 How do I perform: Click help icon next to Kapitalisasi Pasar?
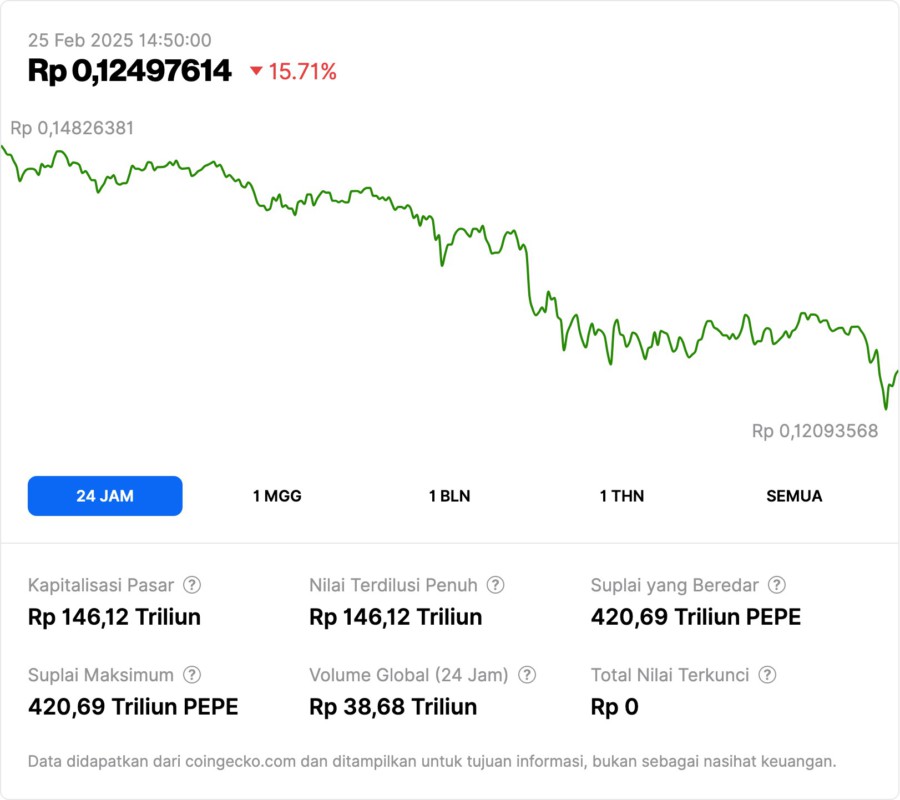(x=192, y=585)
